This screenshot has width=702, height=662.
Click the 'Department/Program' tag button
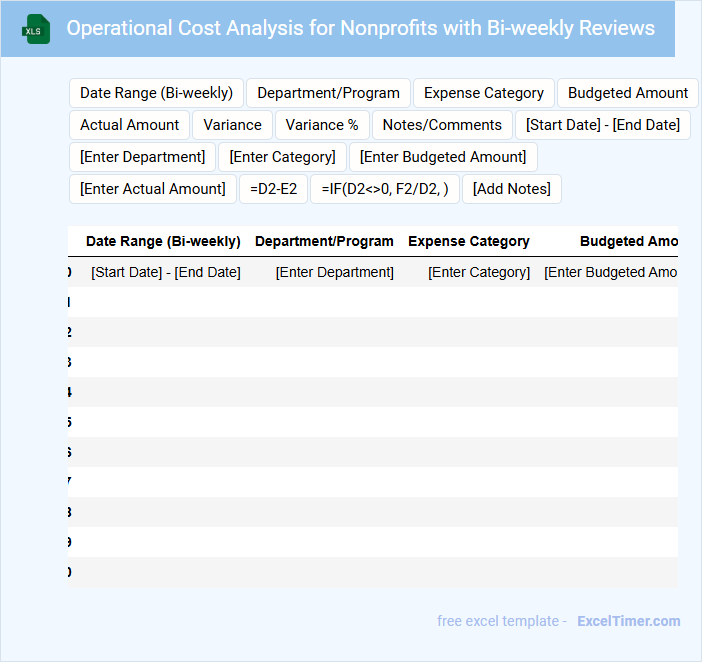click(x=328, y=93)
